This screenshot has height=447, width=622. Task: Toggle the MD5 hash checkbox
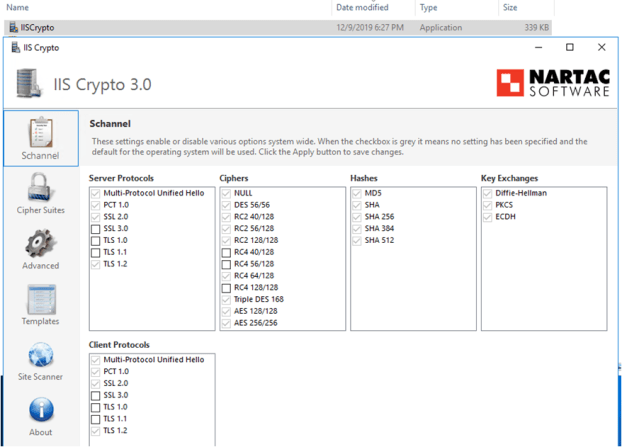(x=357, y=194)
